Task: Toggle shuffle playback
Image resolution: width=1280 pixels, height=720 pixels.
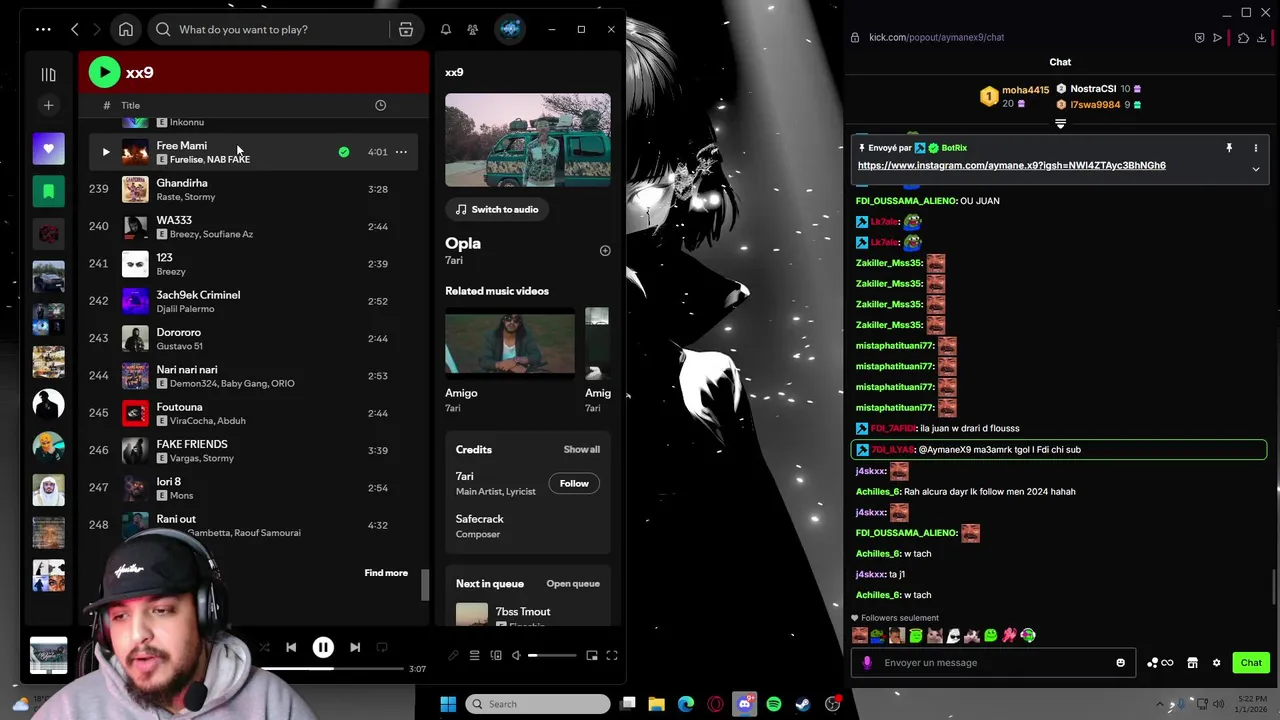Action: [264, 647]
